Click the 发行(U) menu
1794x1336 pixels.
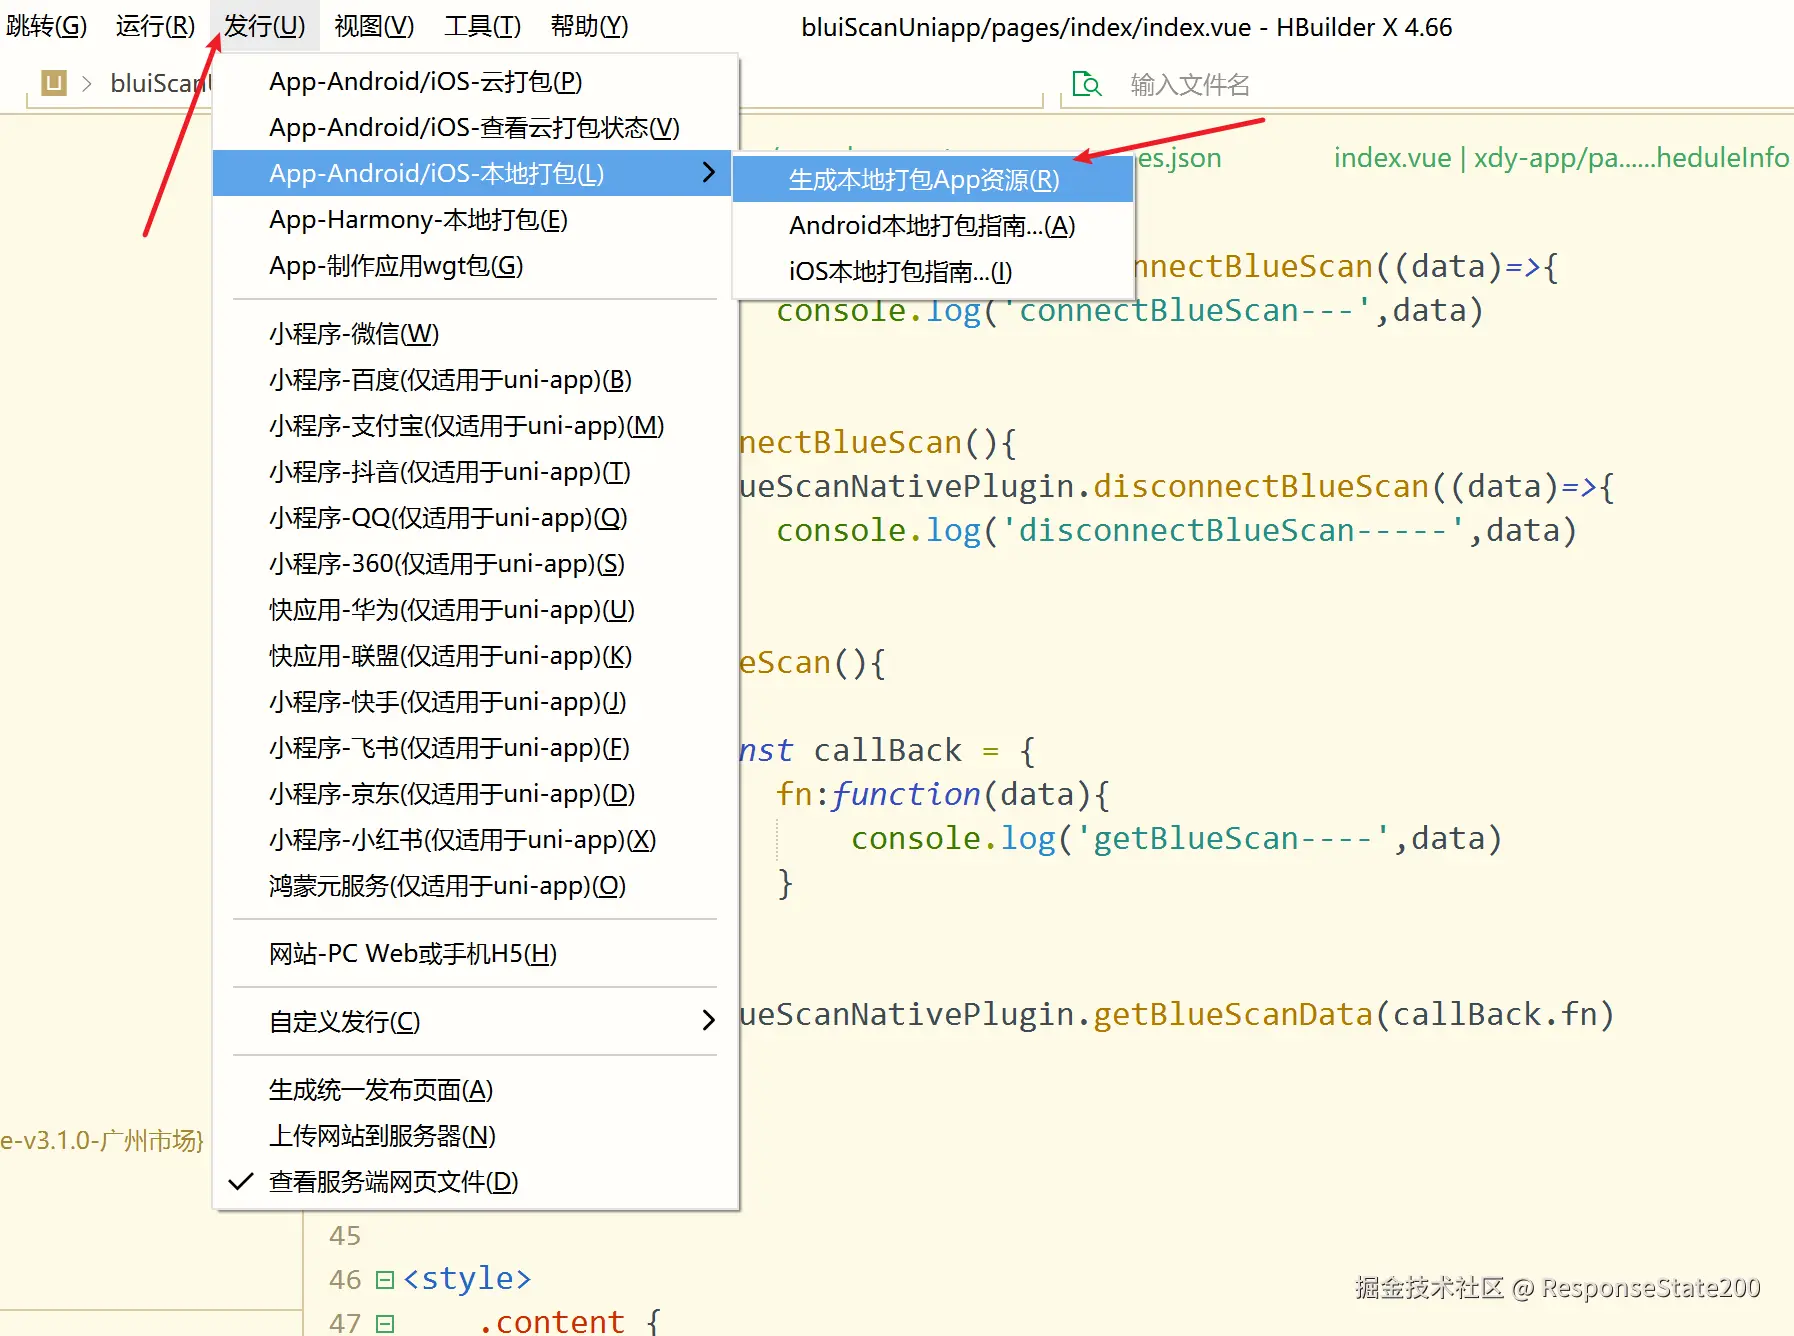coord(264,26)
